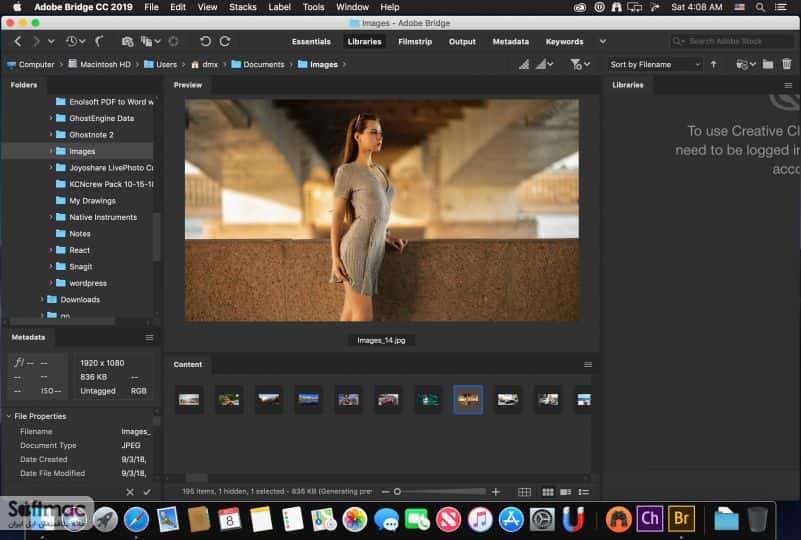The height and width of the screenshot is (540, 801).
Task: Open the Apple menu
Action: 17,7
